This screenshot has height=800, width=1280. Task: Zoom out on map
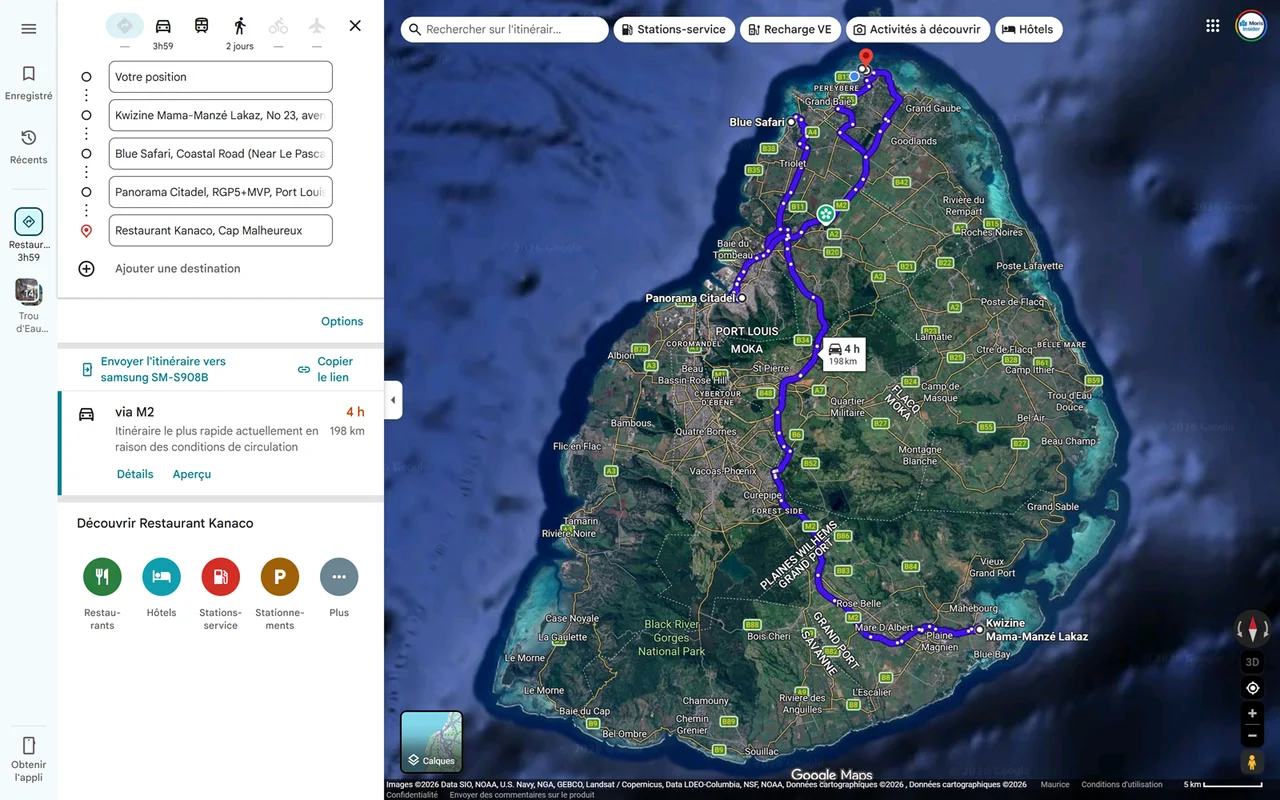pos(1252,736)
